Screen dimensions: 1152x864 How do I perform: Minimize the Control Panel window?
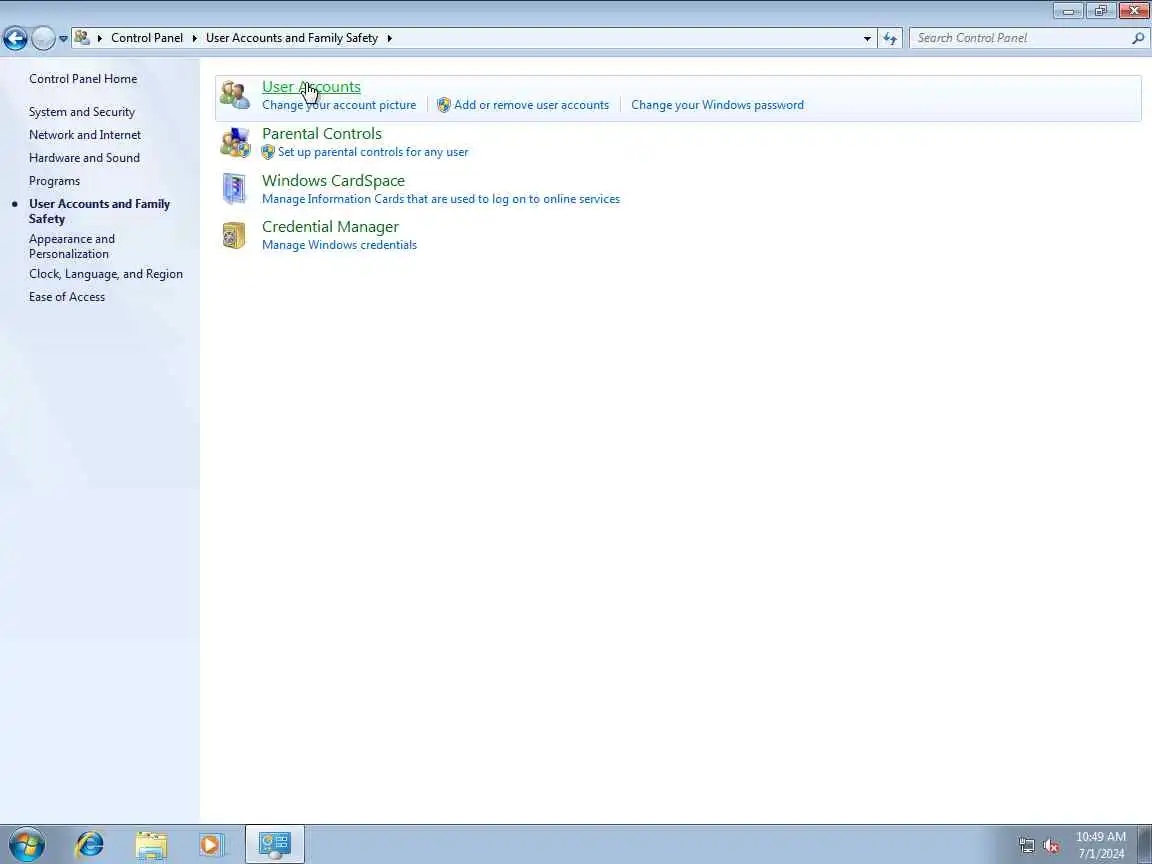1069,10
